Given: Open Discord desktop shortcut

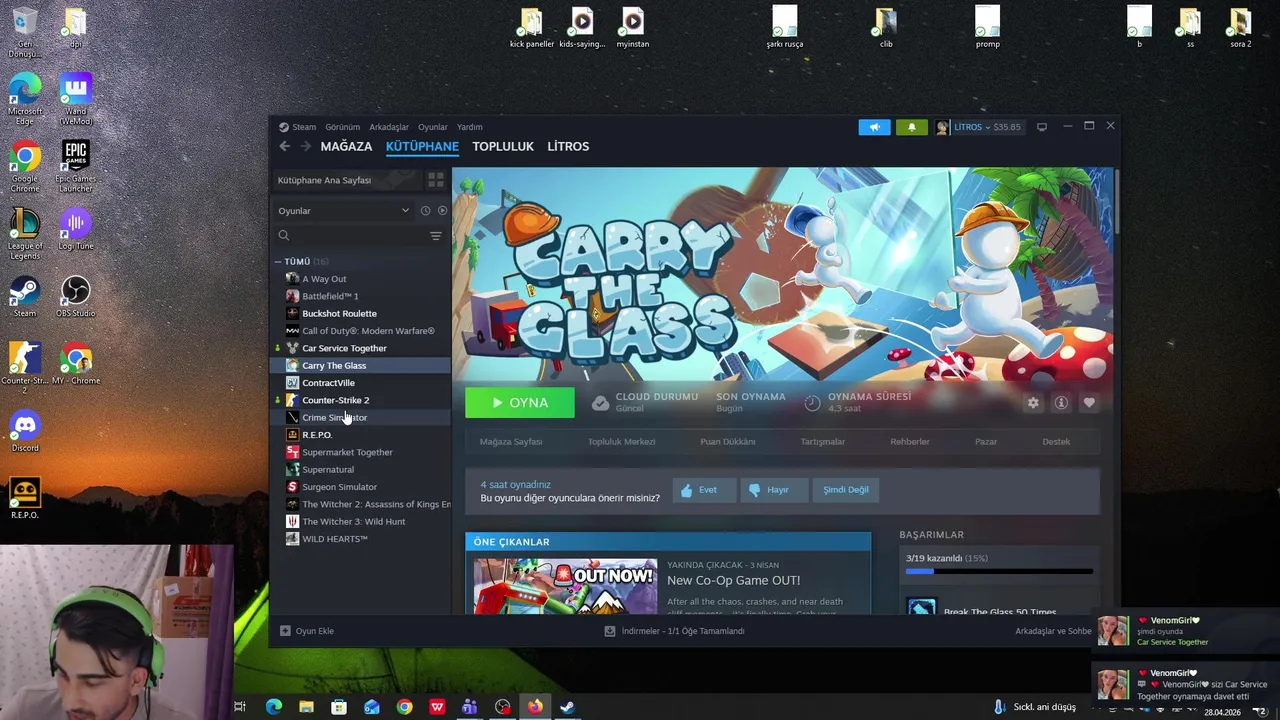Looking at the screenshot, I should point(25,431).
